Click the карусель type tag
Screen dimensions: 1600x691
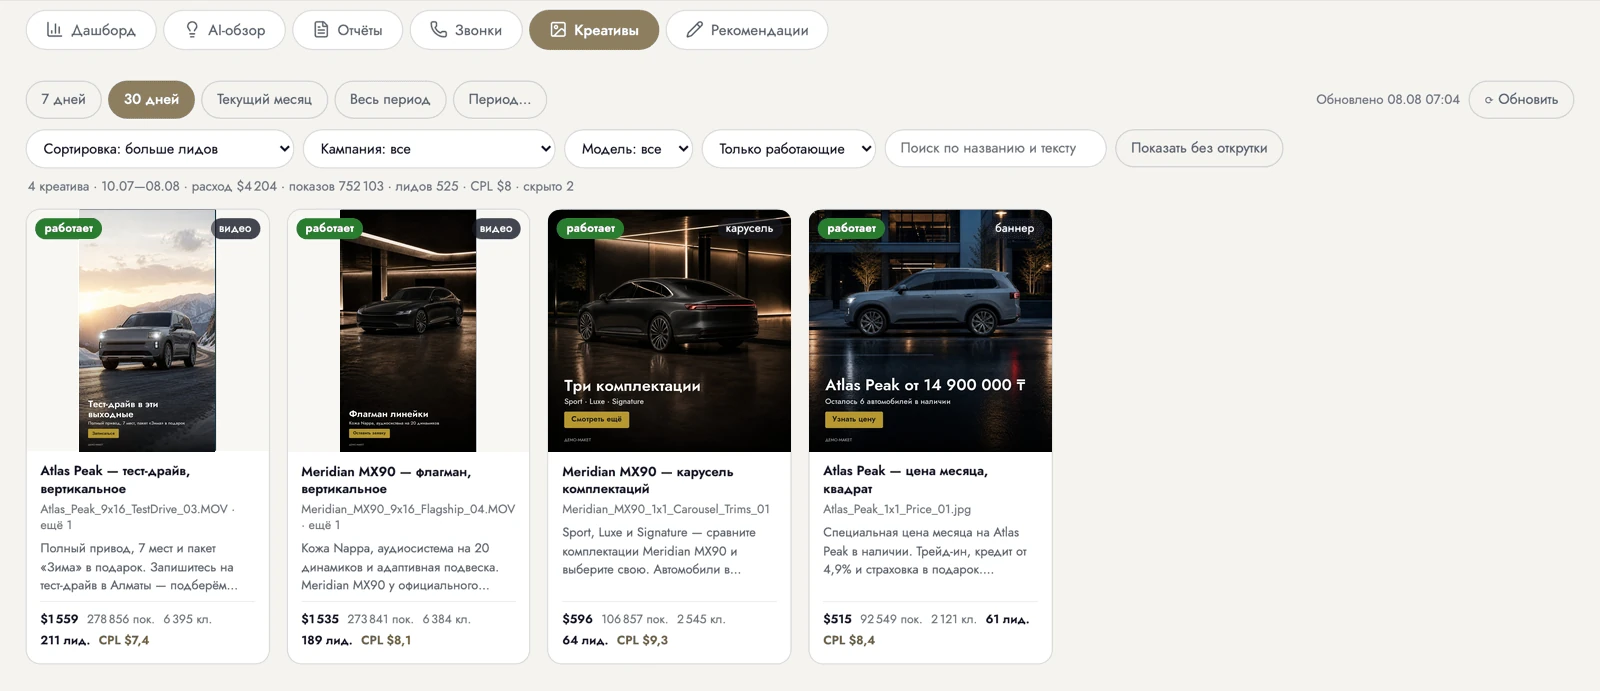coord(749,228)
